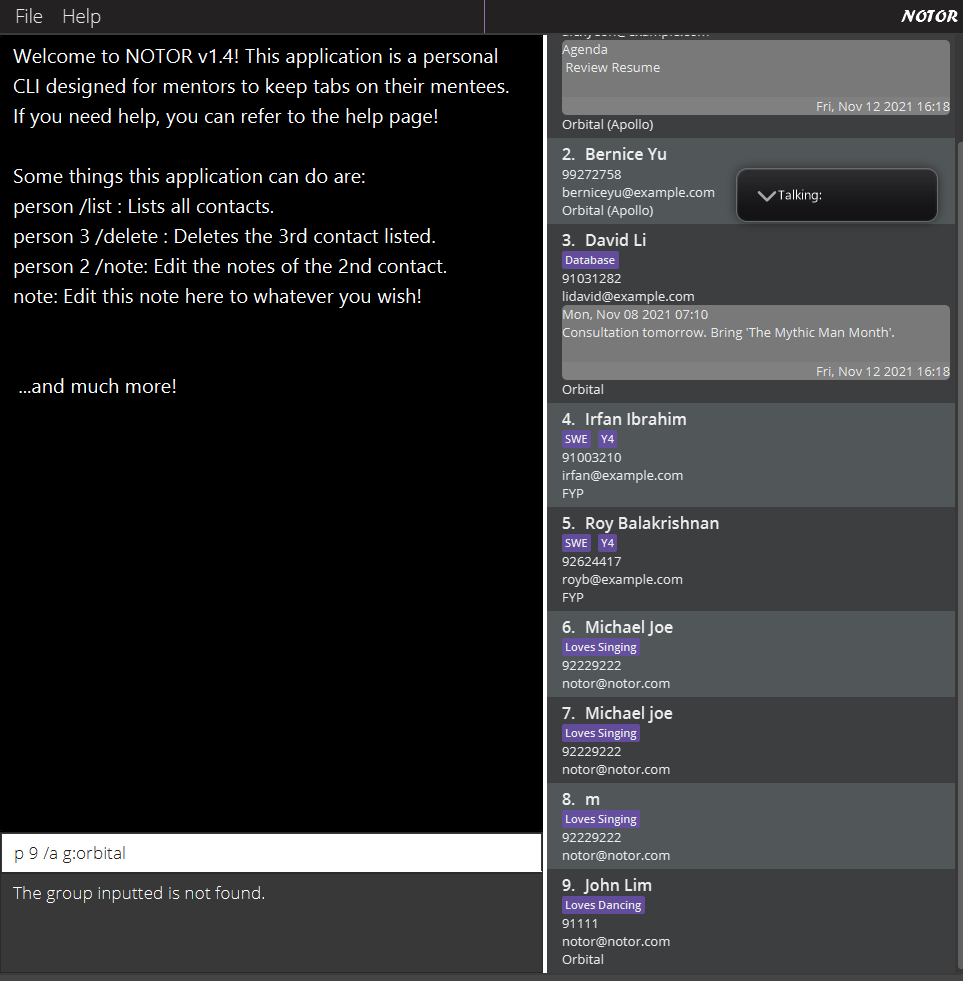Click phone number 91111
Image resolution: width=963 pixels, height=981 pixels.
[580, 923]
